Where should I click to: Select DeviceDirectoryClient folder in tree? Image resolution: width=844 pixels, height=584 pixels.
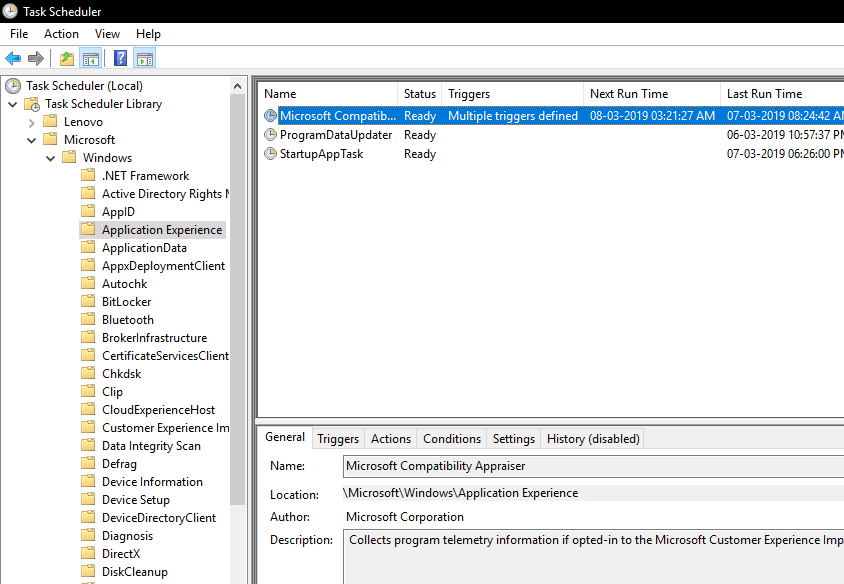point(159,518)
